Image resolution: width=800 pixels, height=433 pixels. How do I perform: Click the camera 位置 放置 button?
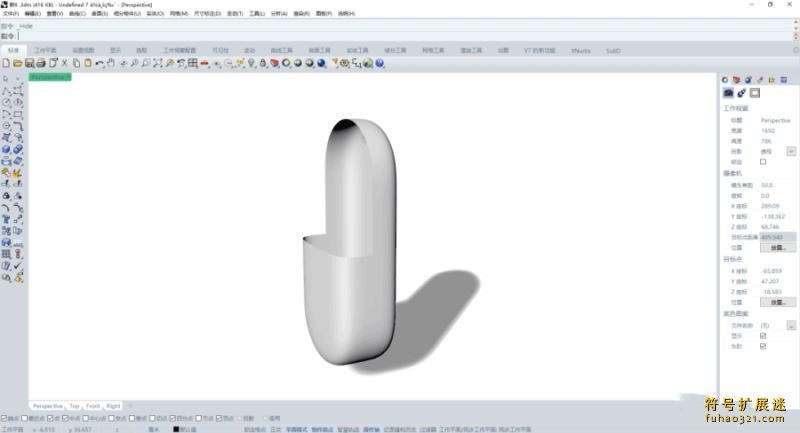[x=778, y=247]
